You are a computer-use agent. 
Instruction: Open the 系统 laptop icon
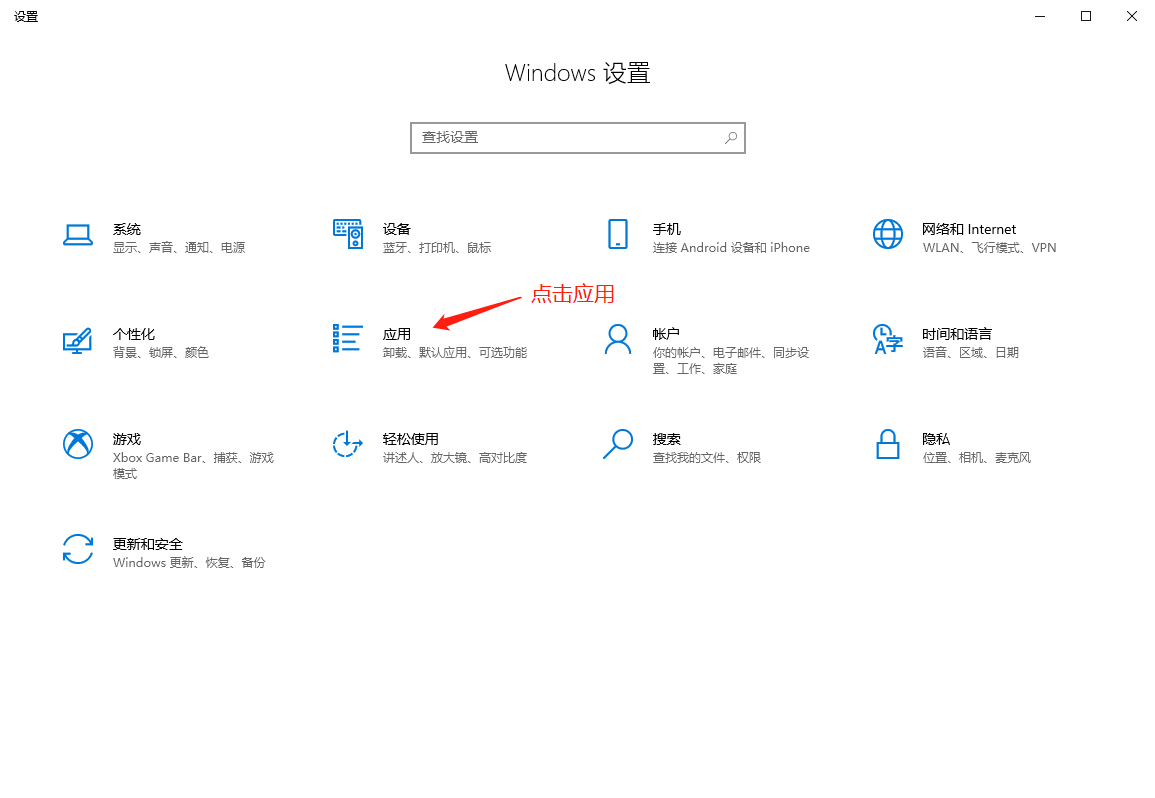pos(77,235)
